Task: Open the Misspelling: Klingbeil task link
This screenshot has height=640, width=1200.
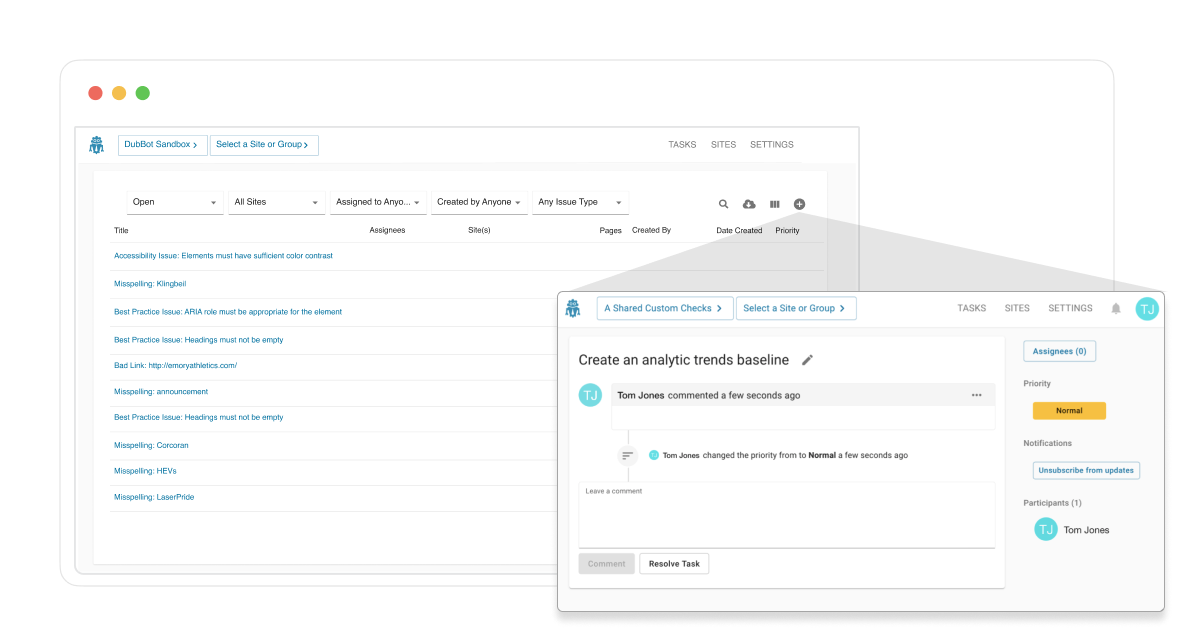Action: click(150, 284)
